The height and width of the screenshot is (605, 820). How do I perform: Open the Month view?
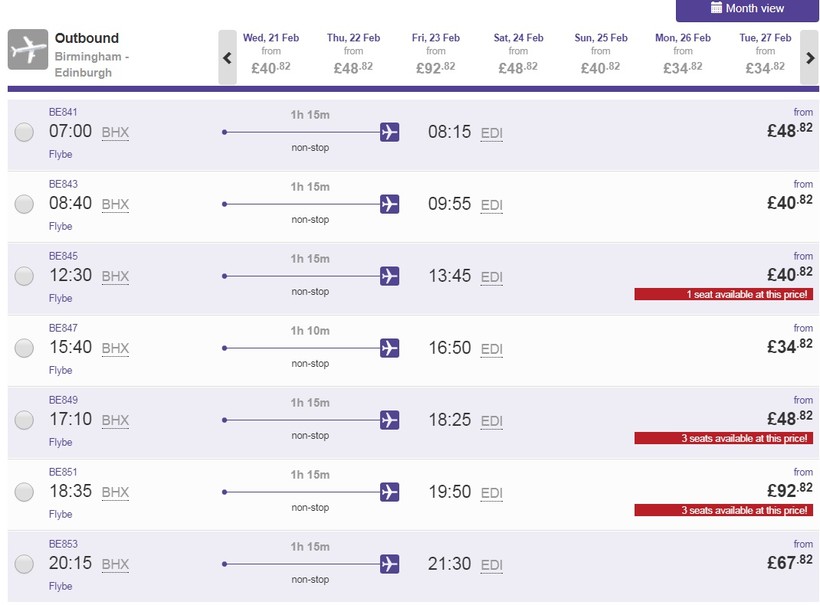747,9
